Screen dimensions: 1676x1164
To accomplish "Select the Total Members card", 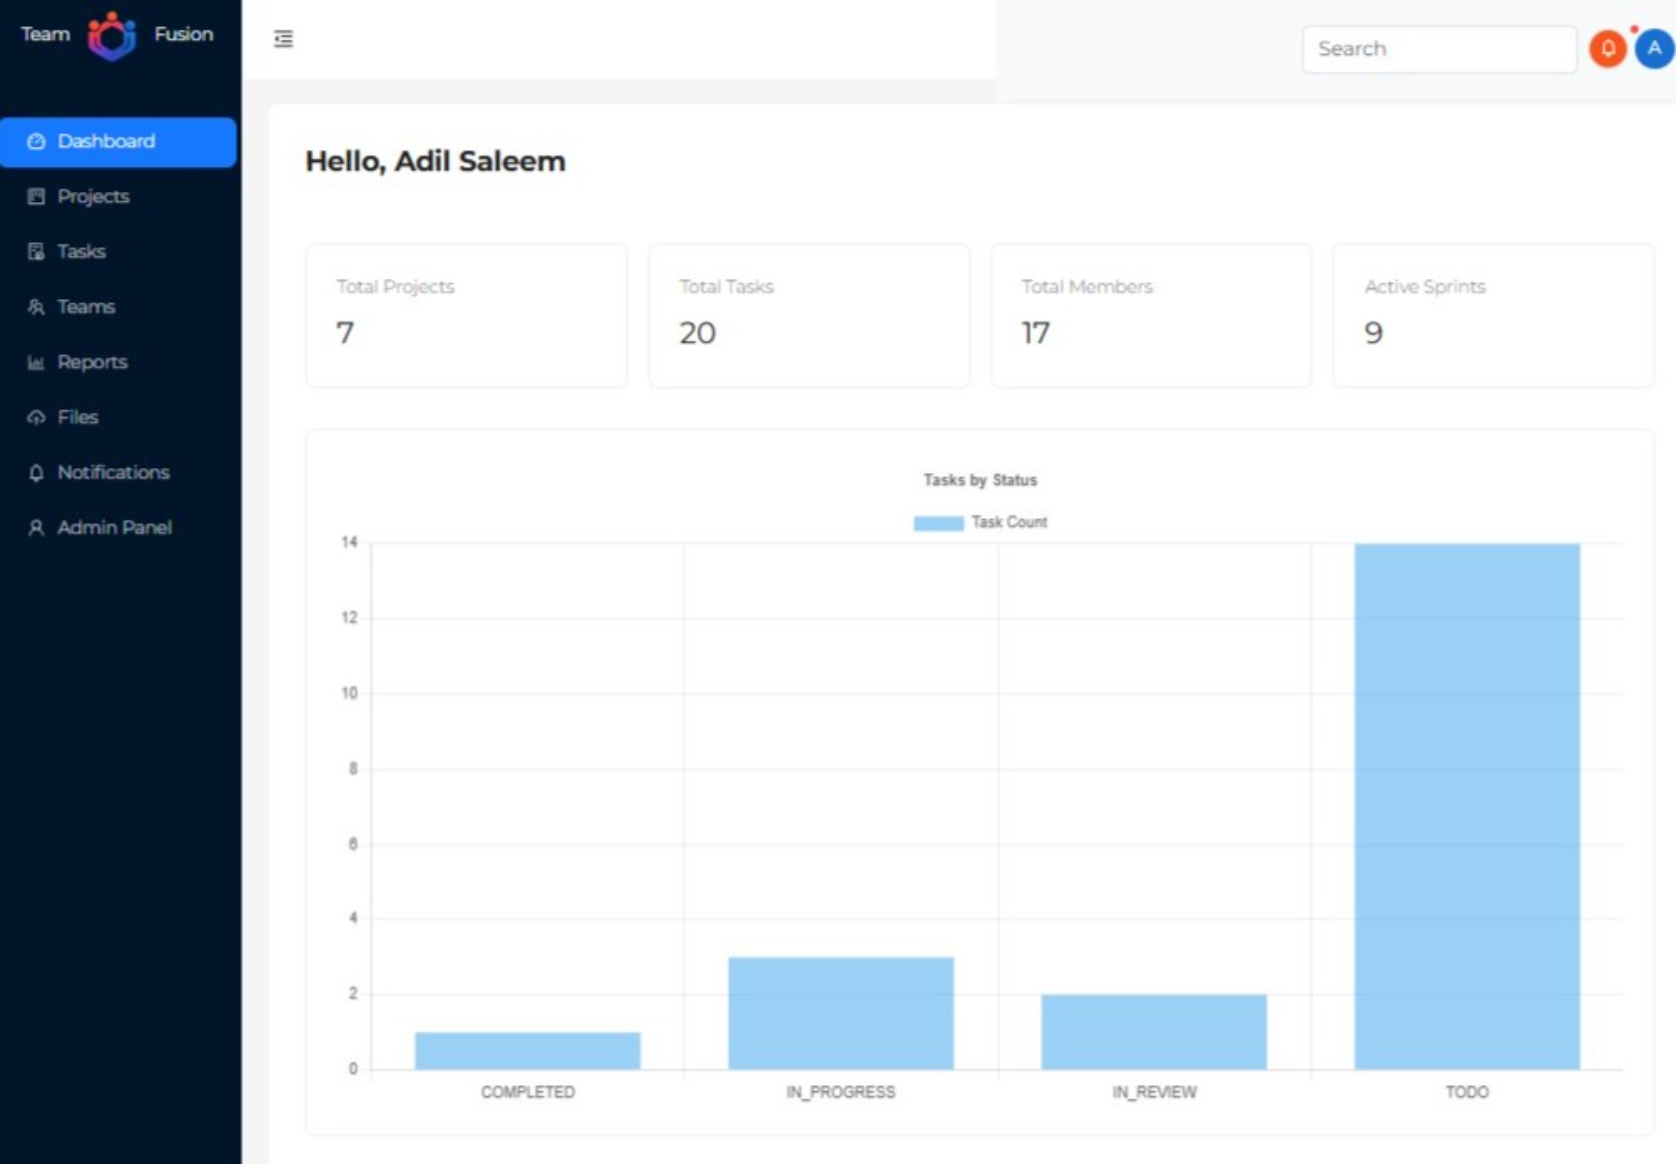I will point(1150,315).
